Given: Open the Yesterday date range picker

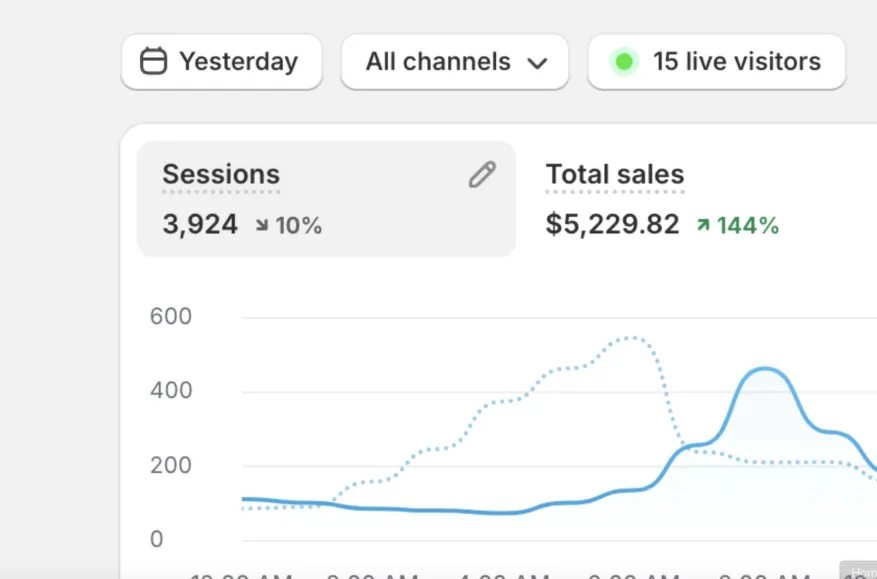Looking at the screenshot, I should pyautogui.click(x=222, y=62).
